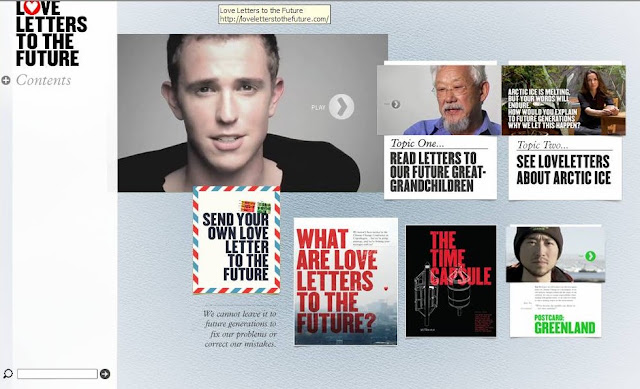This screenshot has height=389, width=640.
Task: Click the Topic One heading
Action: [x=417, y=143]
